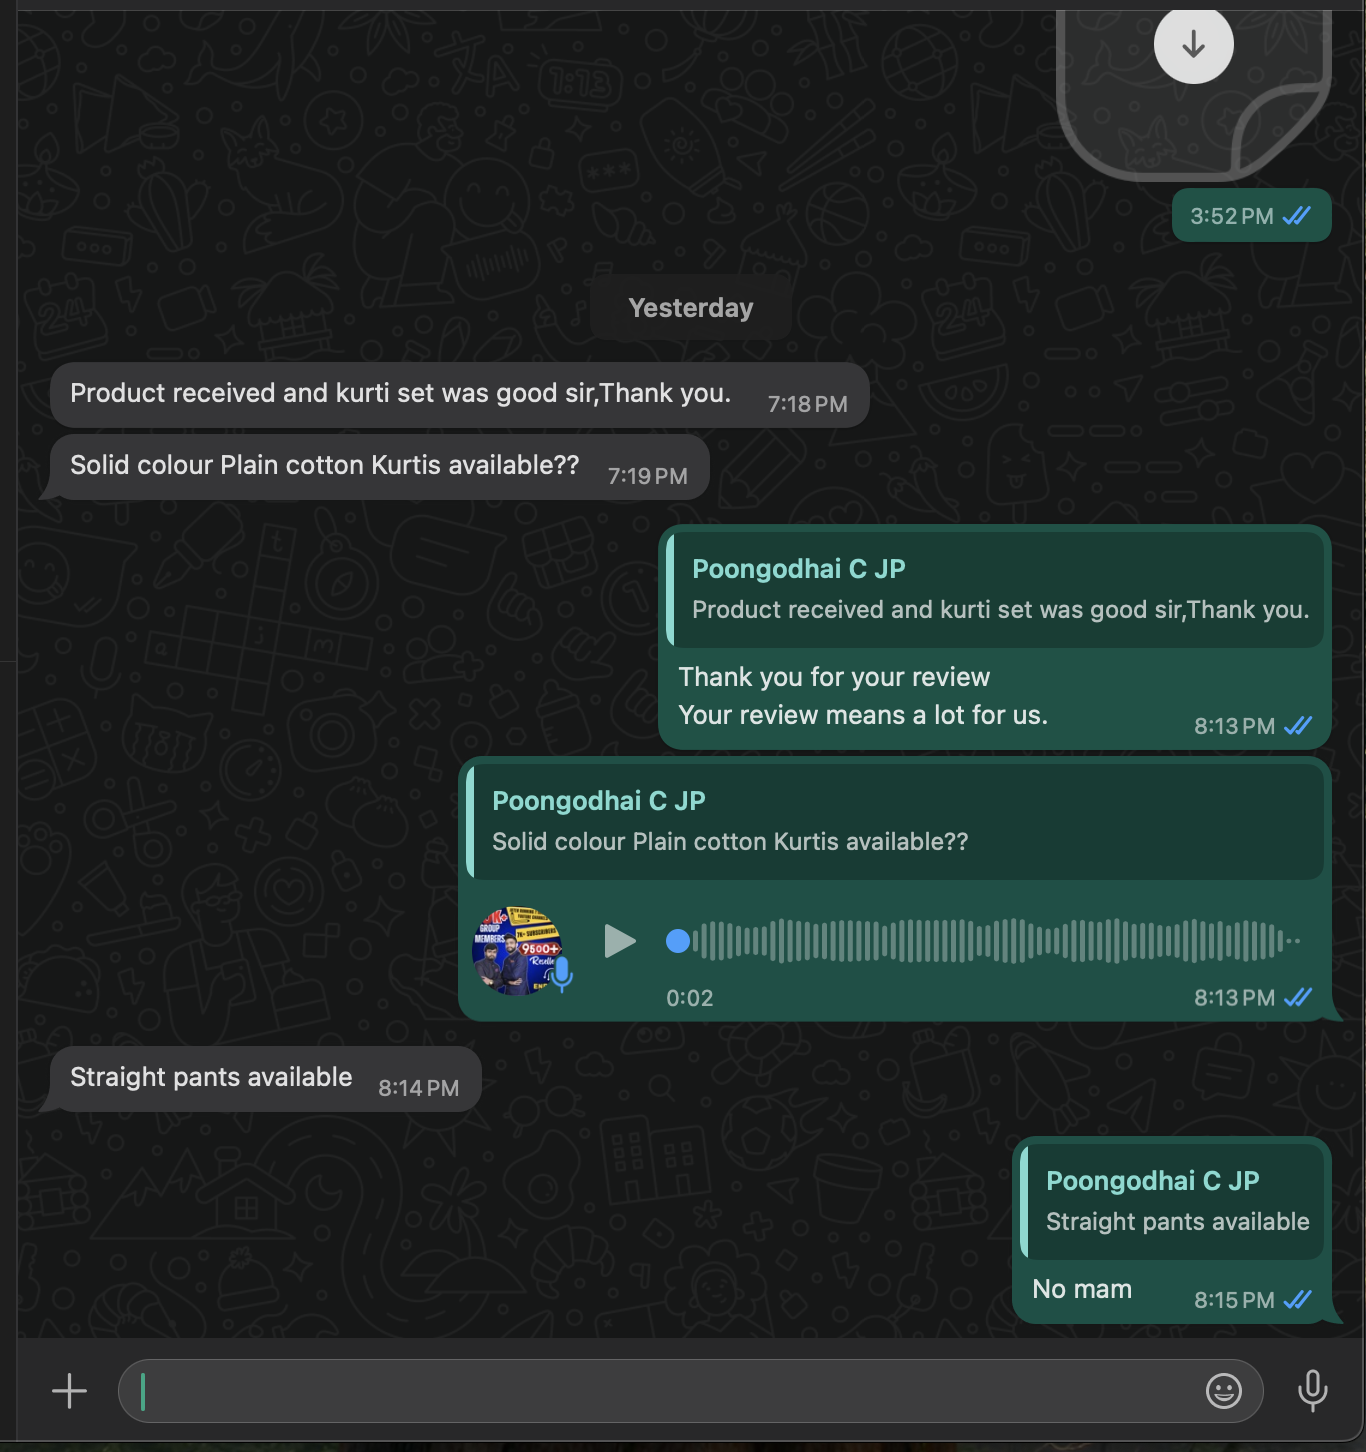This screenshot has width=1366, height=1452.
Task: Click the scroll-to-bottom arrow button
Action: pos(1193,44)
